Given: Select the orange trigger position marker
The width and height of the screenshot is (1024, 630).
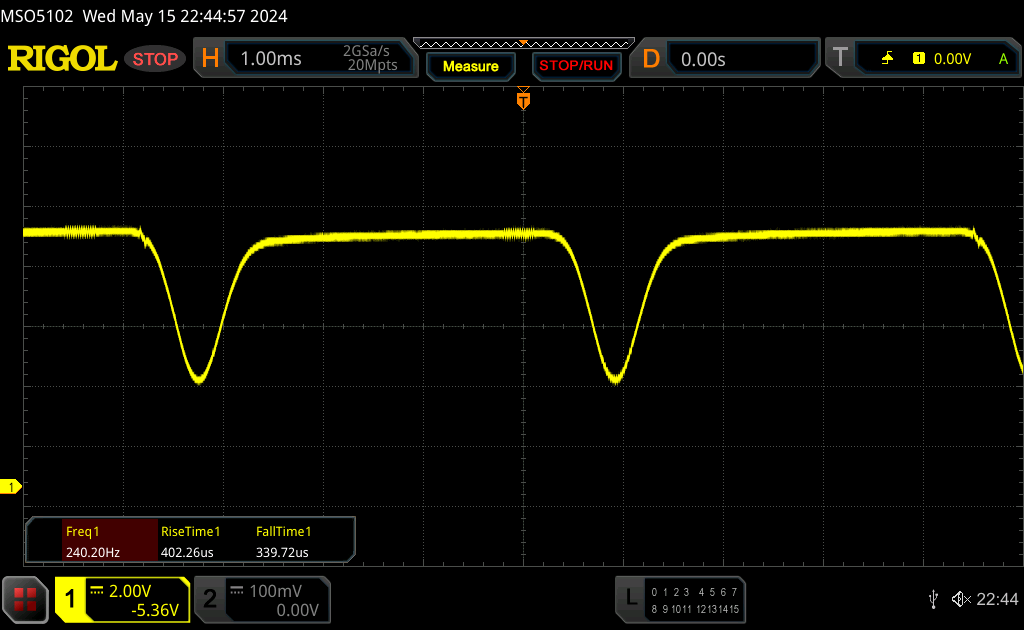Looking at the screenshot, I should [523, 100].
